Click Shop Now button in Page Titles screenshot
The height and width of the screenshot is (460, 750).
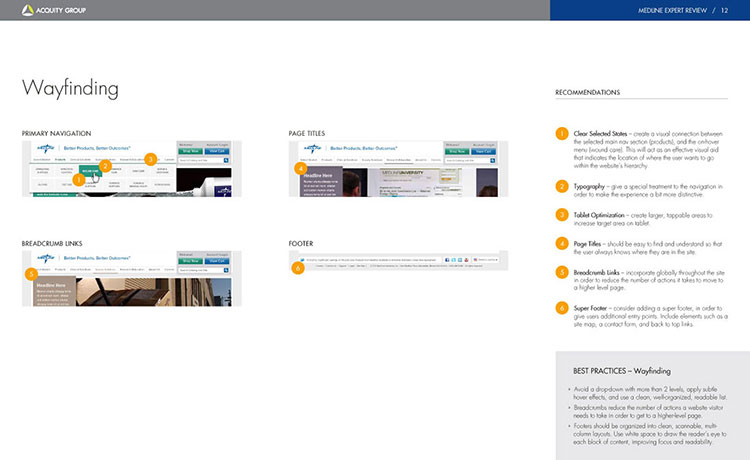pyautogui.click(x=457, y=151)
